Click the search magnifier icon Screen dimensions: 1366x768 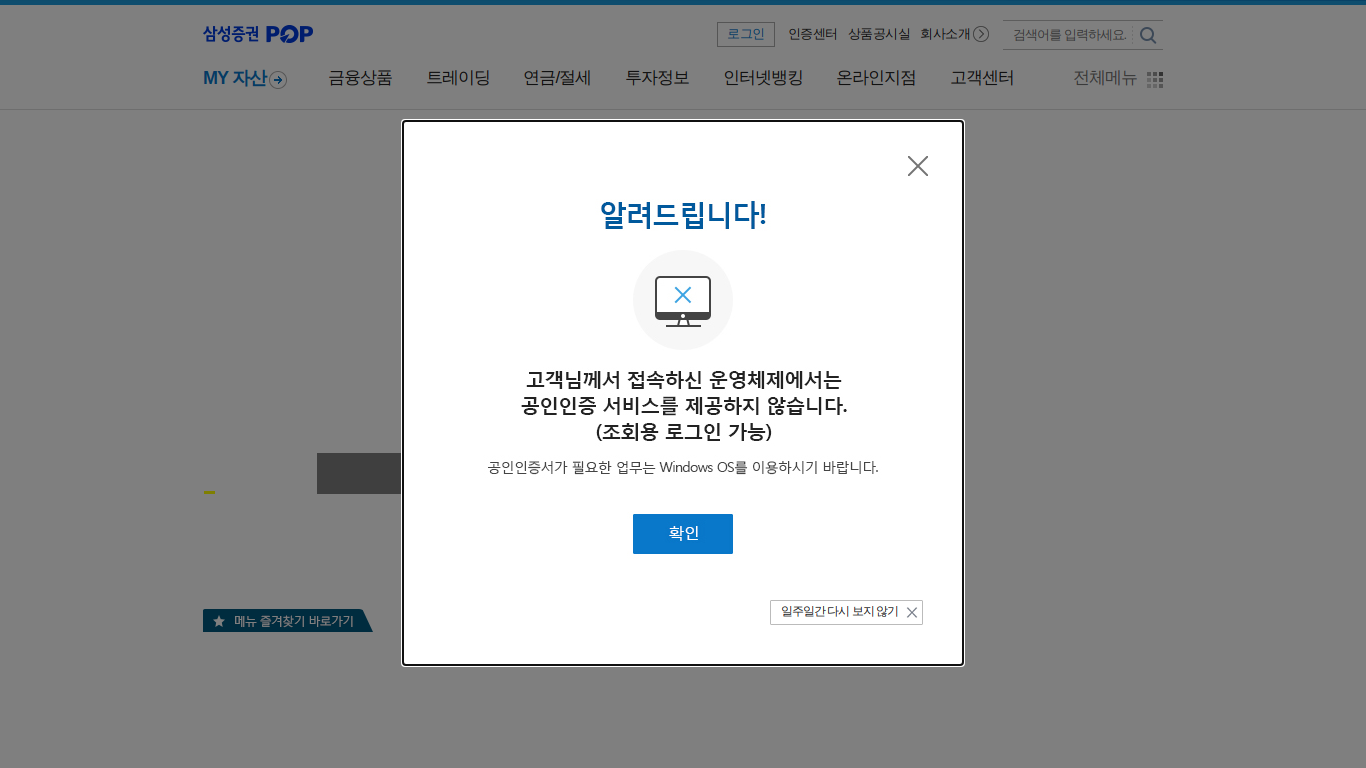1148,35
